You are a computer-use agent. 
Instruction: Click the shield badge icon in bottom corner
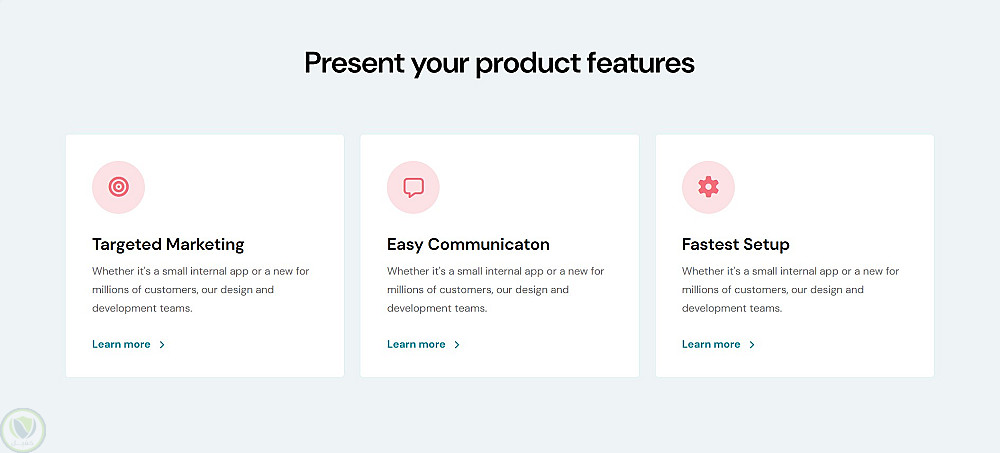point(23,430)
